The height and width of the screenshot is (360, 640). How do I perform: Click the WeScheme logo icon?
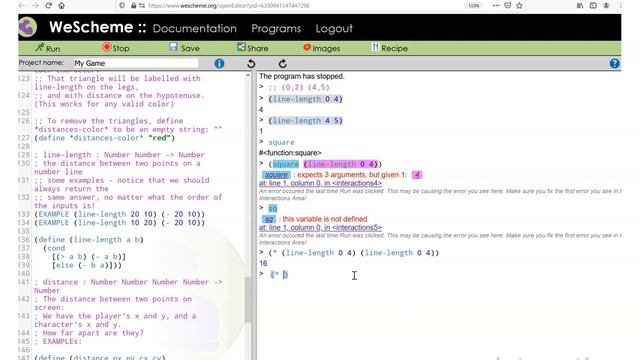pyautogui.click(x=28, y=27)
